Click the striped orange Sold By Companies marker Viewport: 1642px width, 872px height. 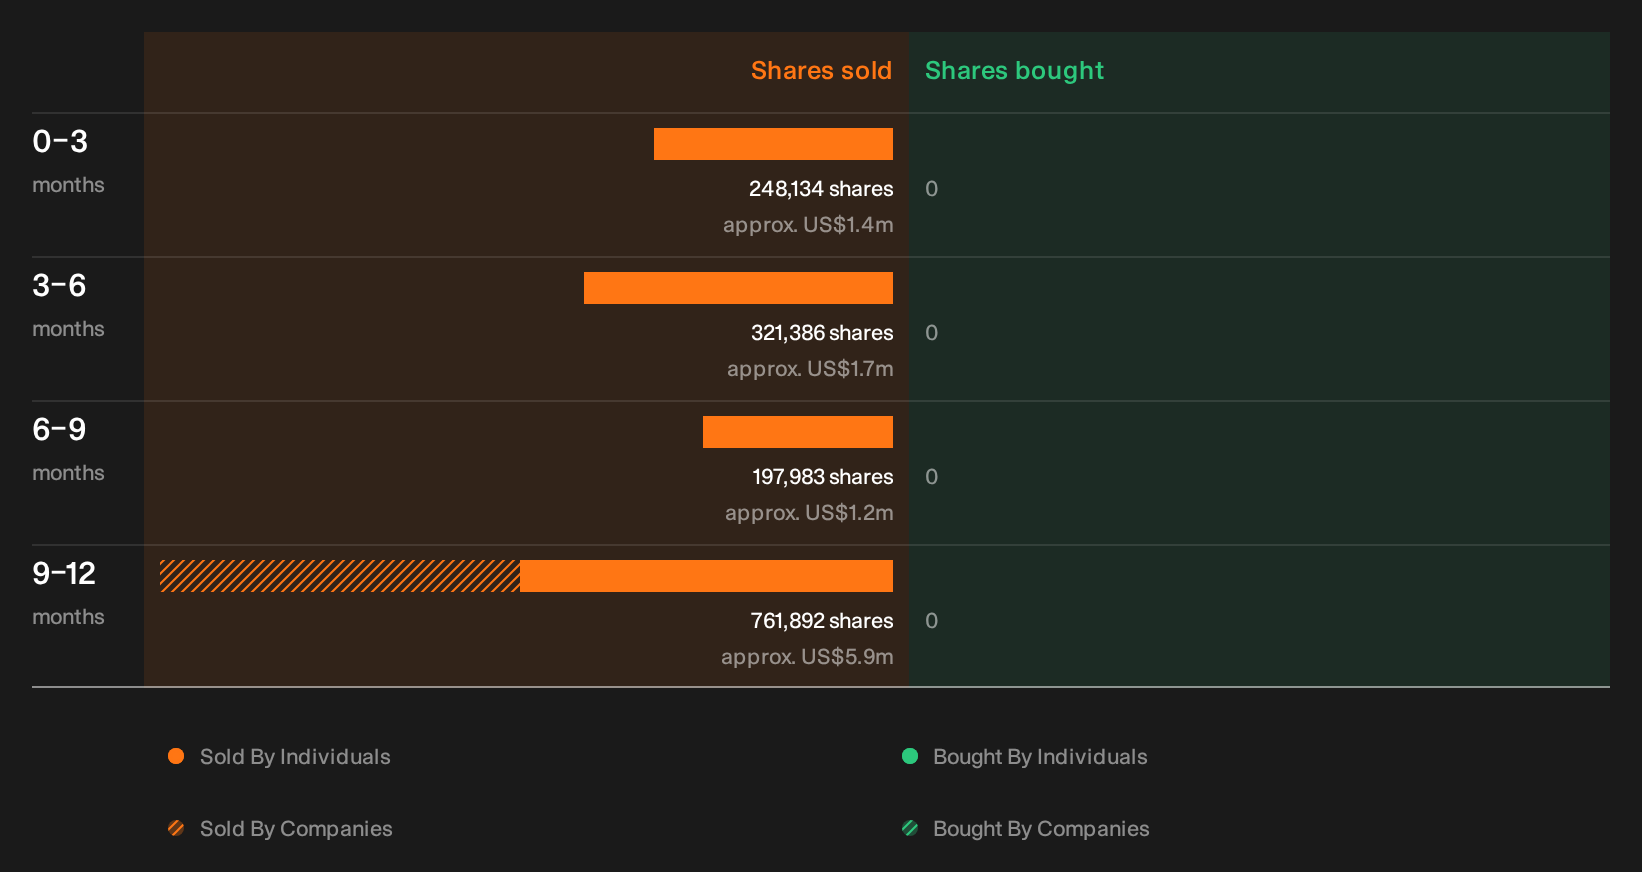point(176,828)
